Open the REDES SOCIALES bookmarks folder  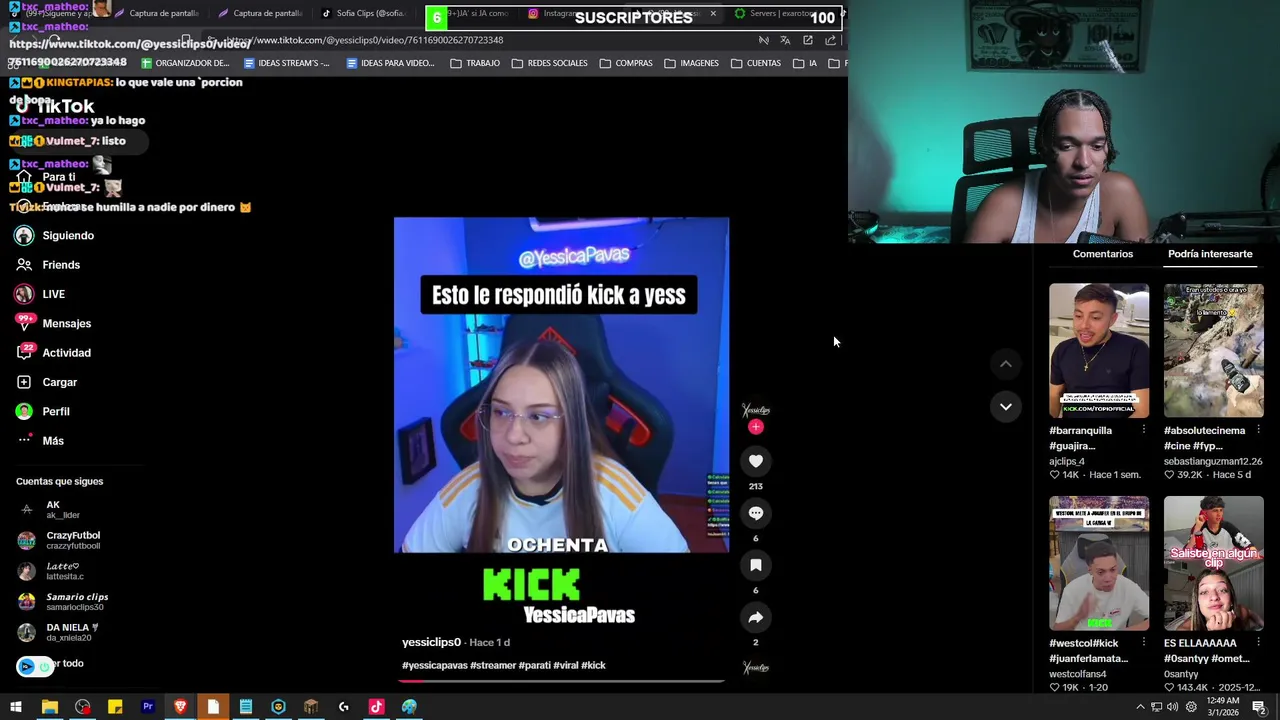pos(549,63)
